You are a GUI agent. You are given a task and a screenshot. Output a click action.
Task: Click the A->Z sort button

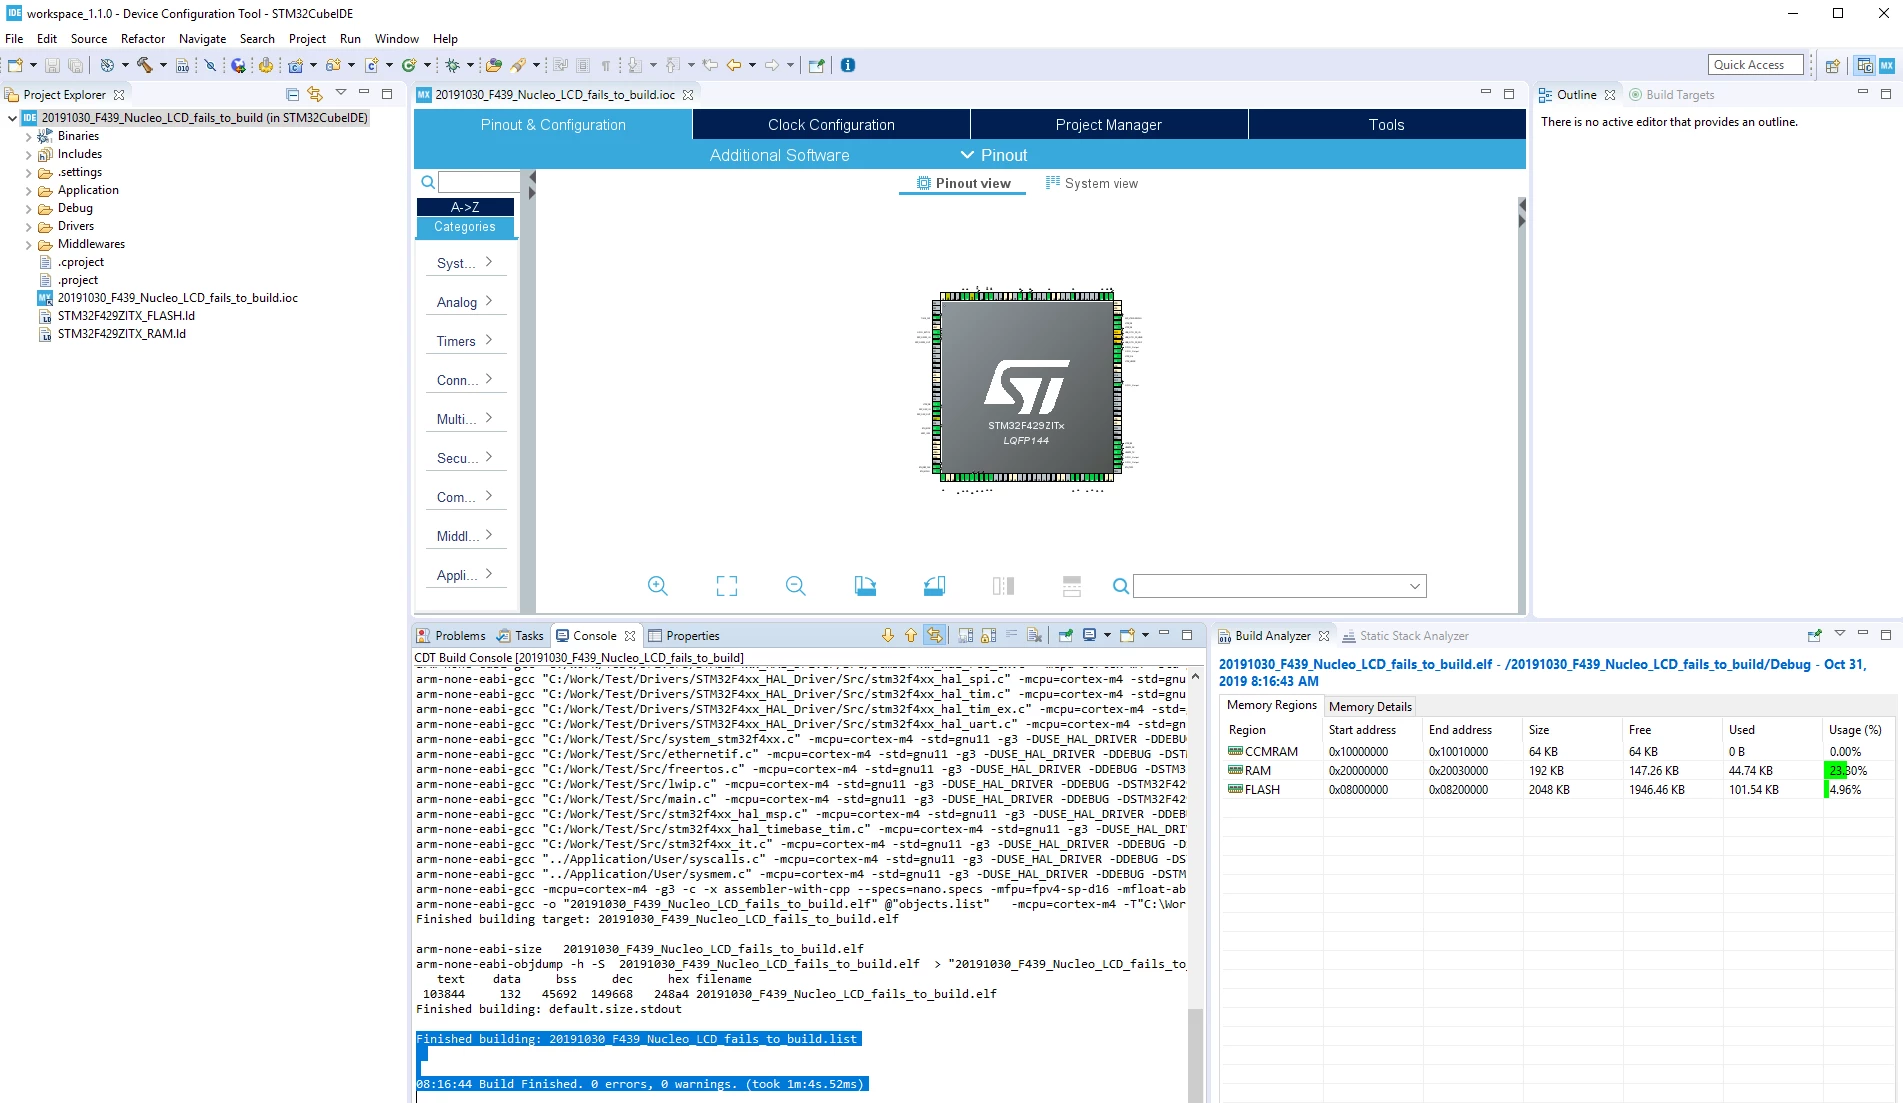(x=465, y=207)
